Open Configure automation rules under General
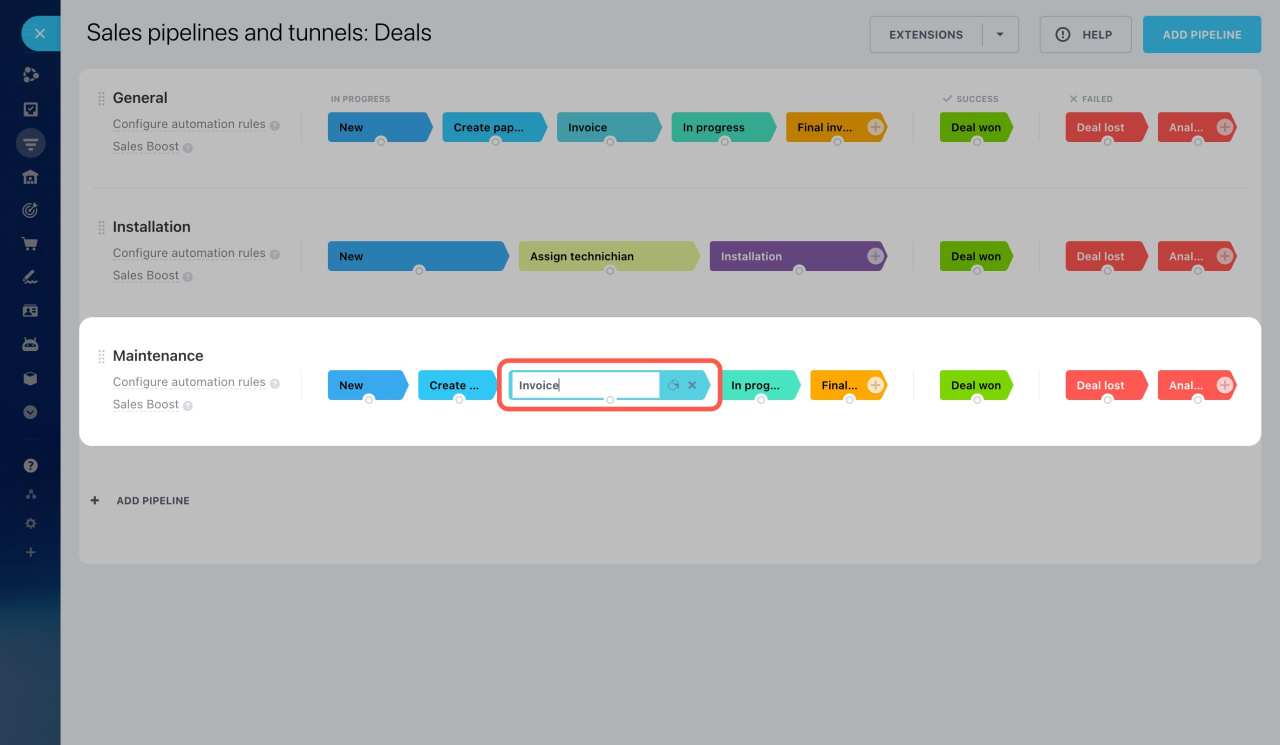The height and width of the screenshot is (745, 1280). tap(189, 124)
